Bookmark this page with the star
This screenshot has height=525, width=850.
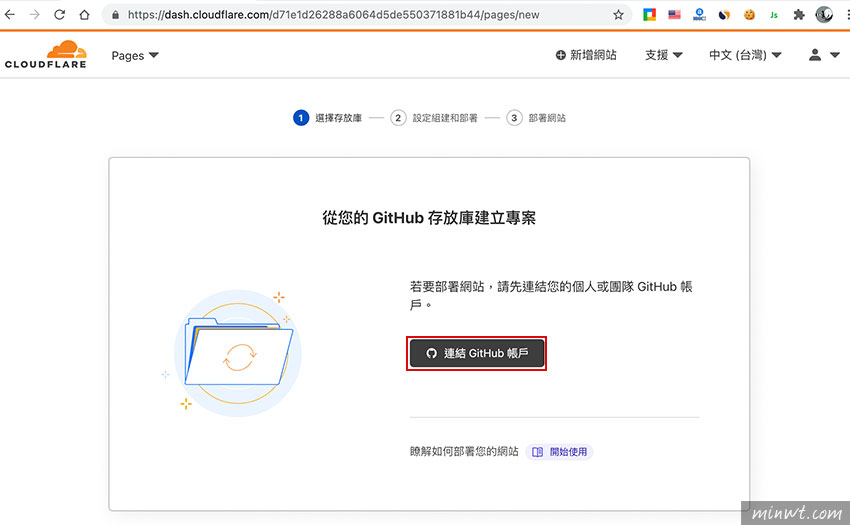(618, 15)
